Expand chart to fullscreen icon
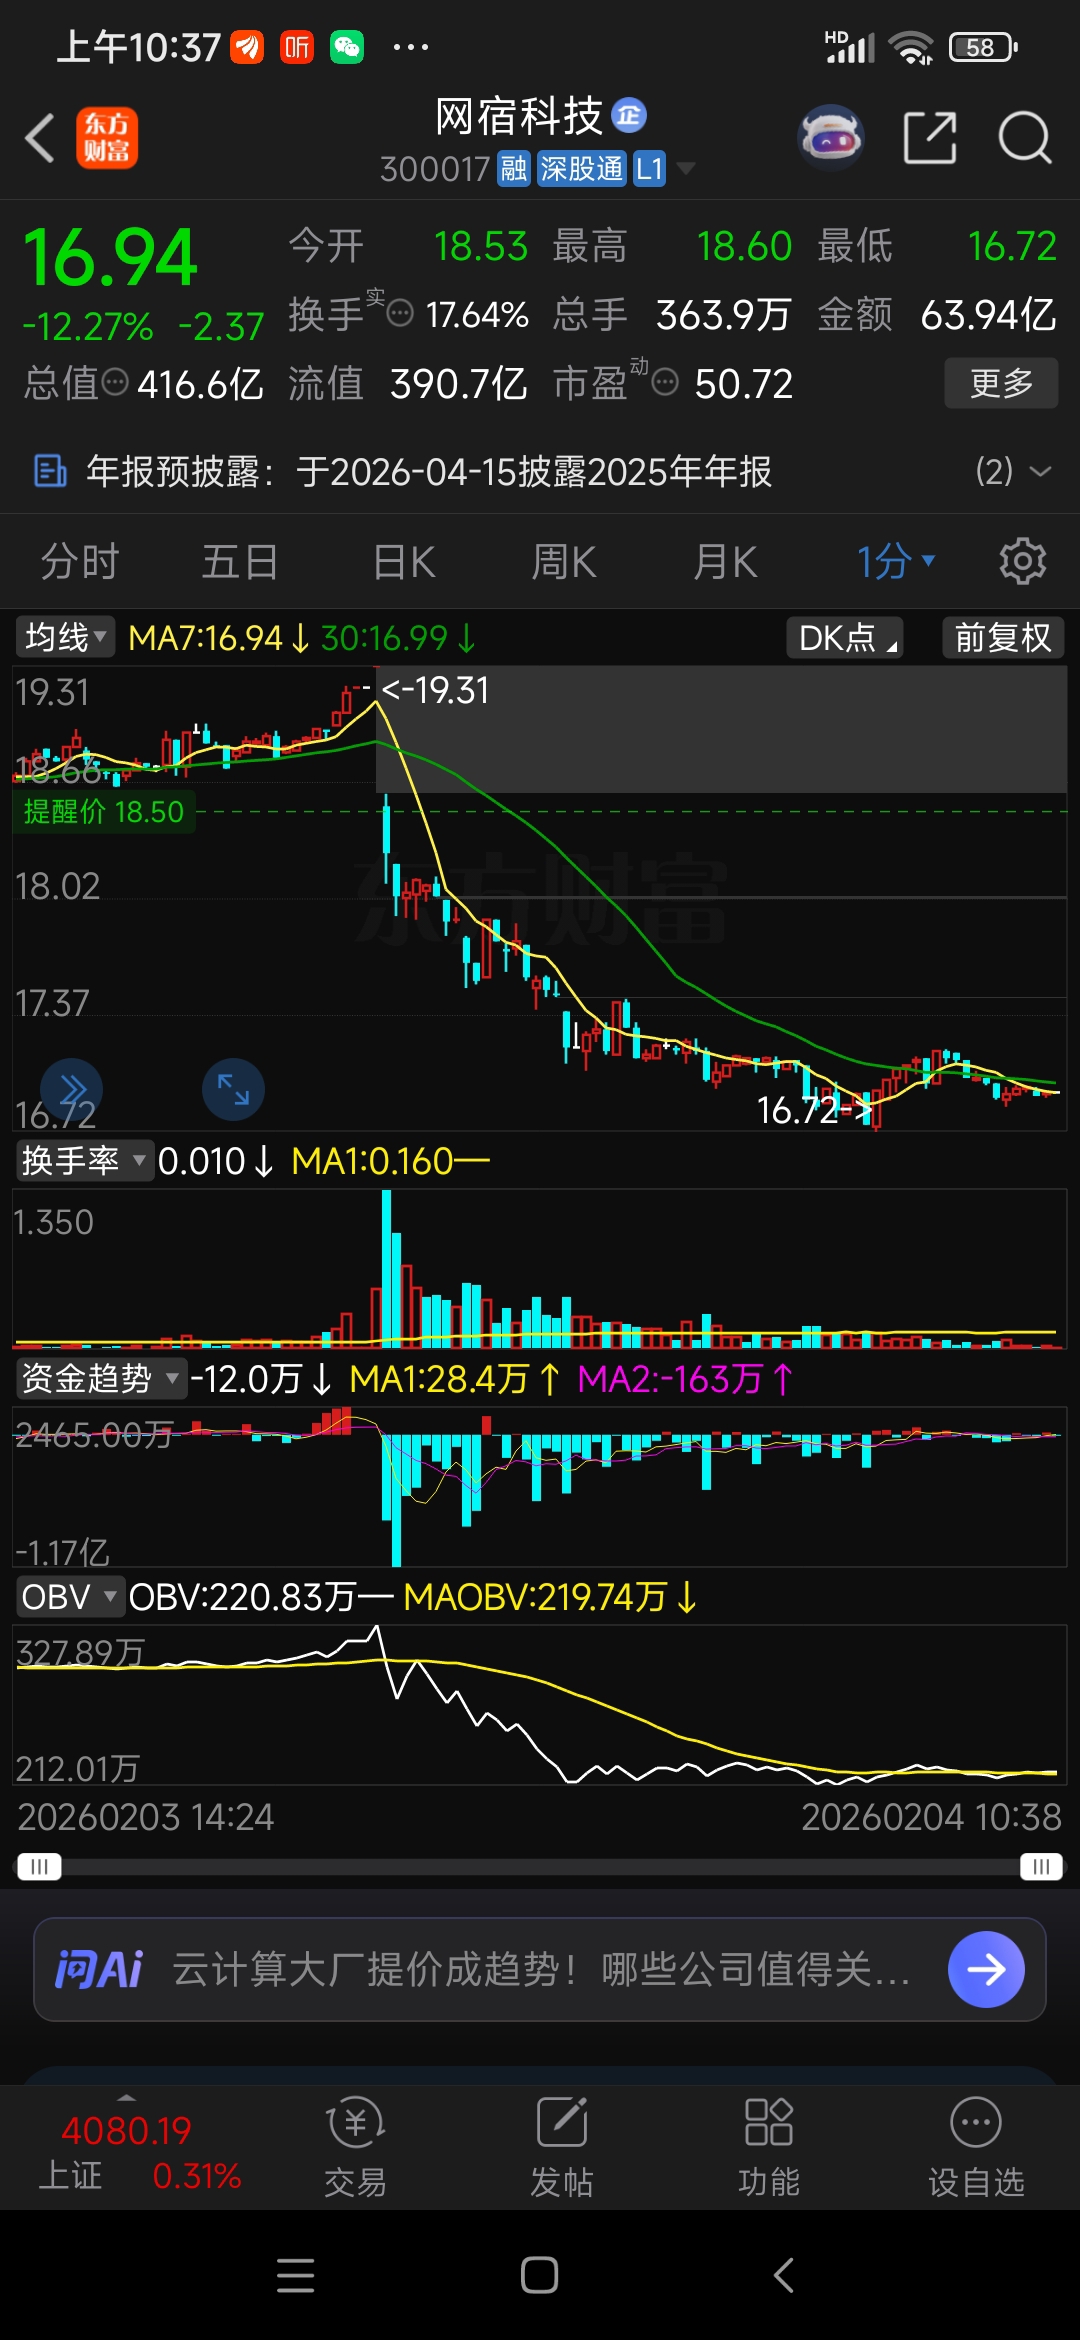This screenshot has height=2340, width=1080. (x=233, y=1089)
